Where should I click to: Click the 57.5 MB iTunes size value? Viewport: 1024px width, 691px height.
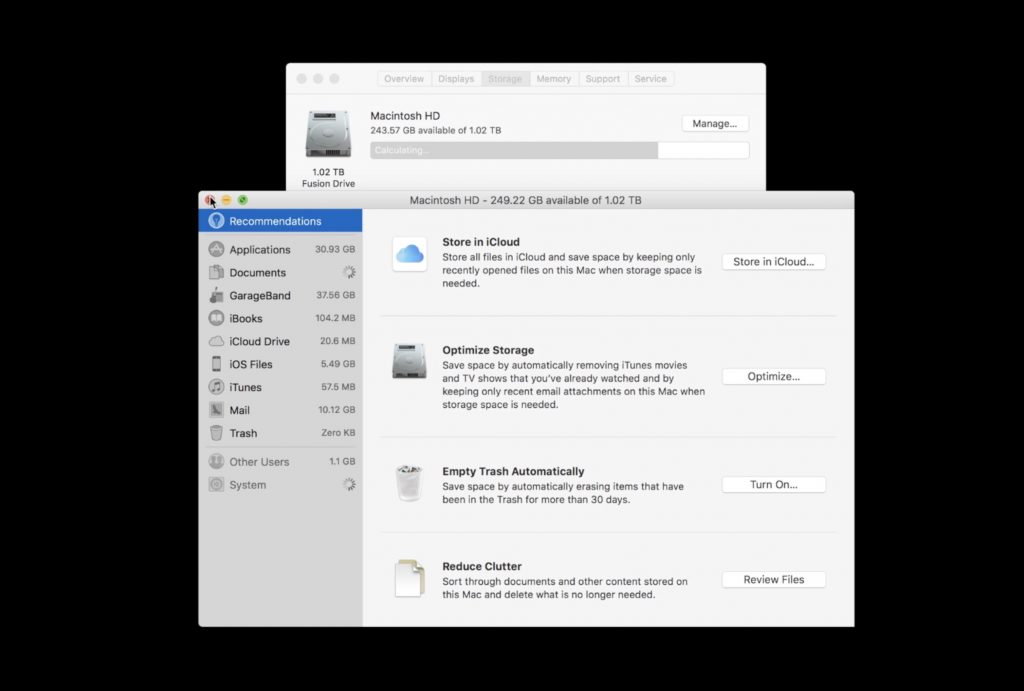[x=338, y=386]
